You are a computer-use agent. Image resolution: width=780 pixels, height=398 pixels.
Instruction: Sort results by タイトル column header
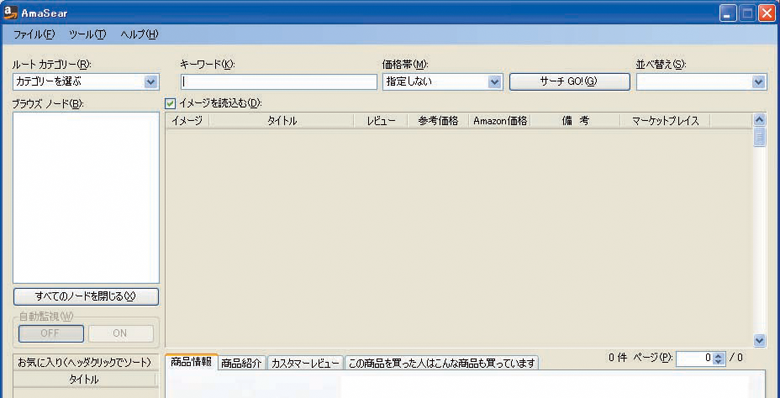[x=281, y=120]
